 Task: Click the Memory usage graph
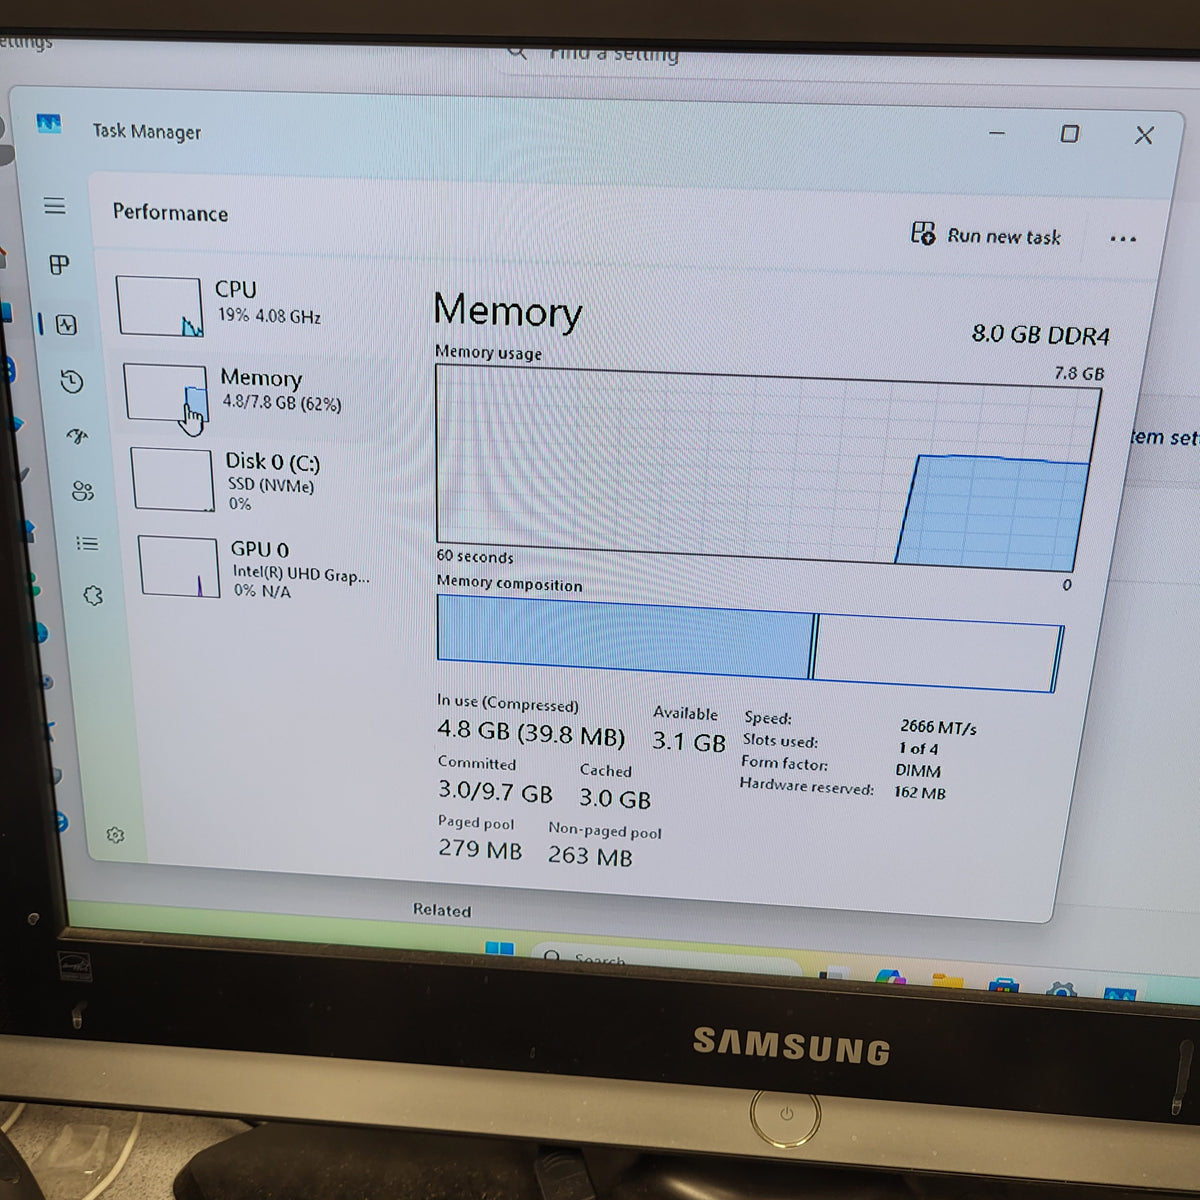click(x=767, y=470)
